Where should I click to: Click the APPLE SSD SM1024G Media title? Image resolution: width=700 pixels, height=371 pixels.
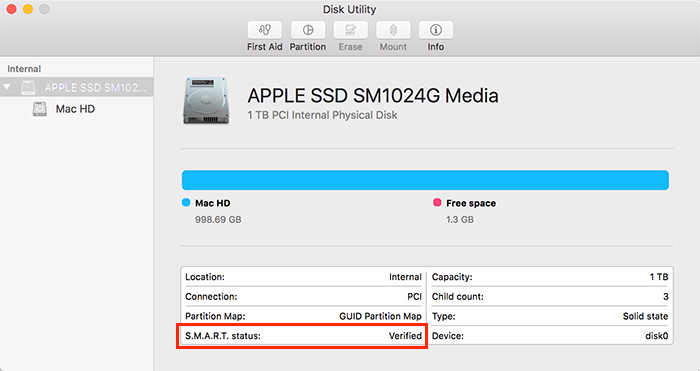tap(373, 96)
